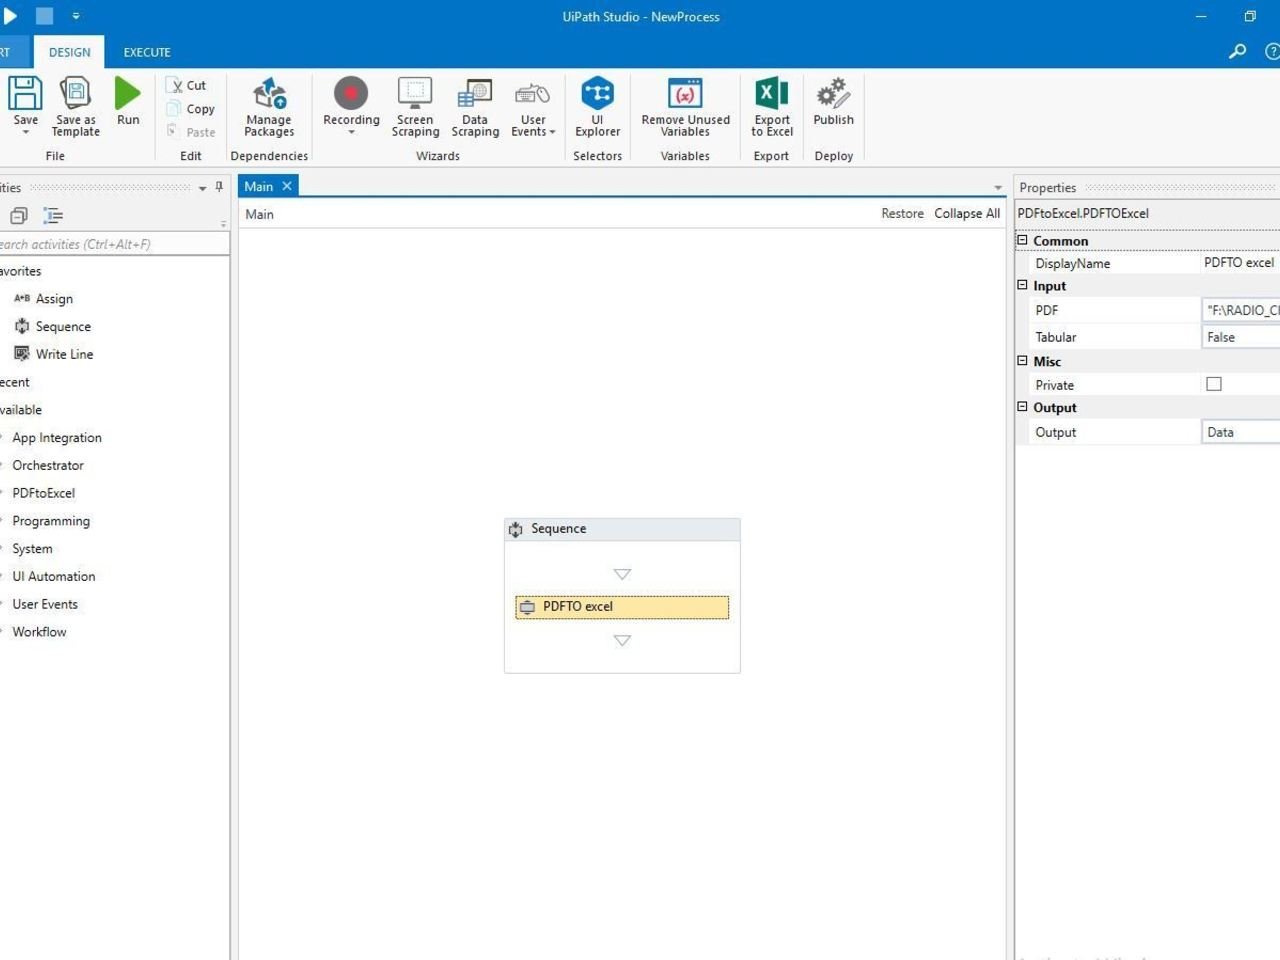This screenshot has width=1280, height=960.
Task: Click the Main breadcrumb
Action: 259,214
